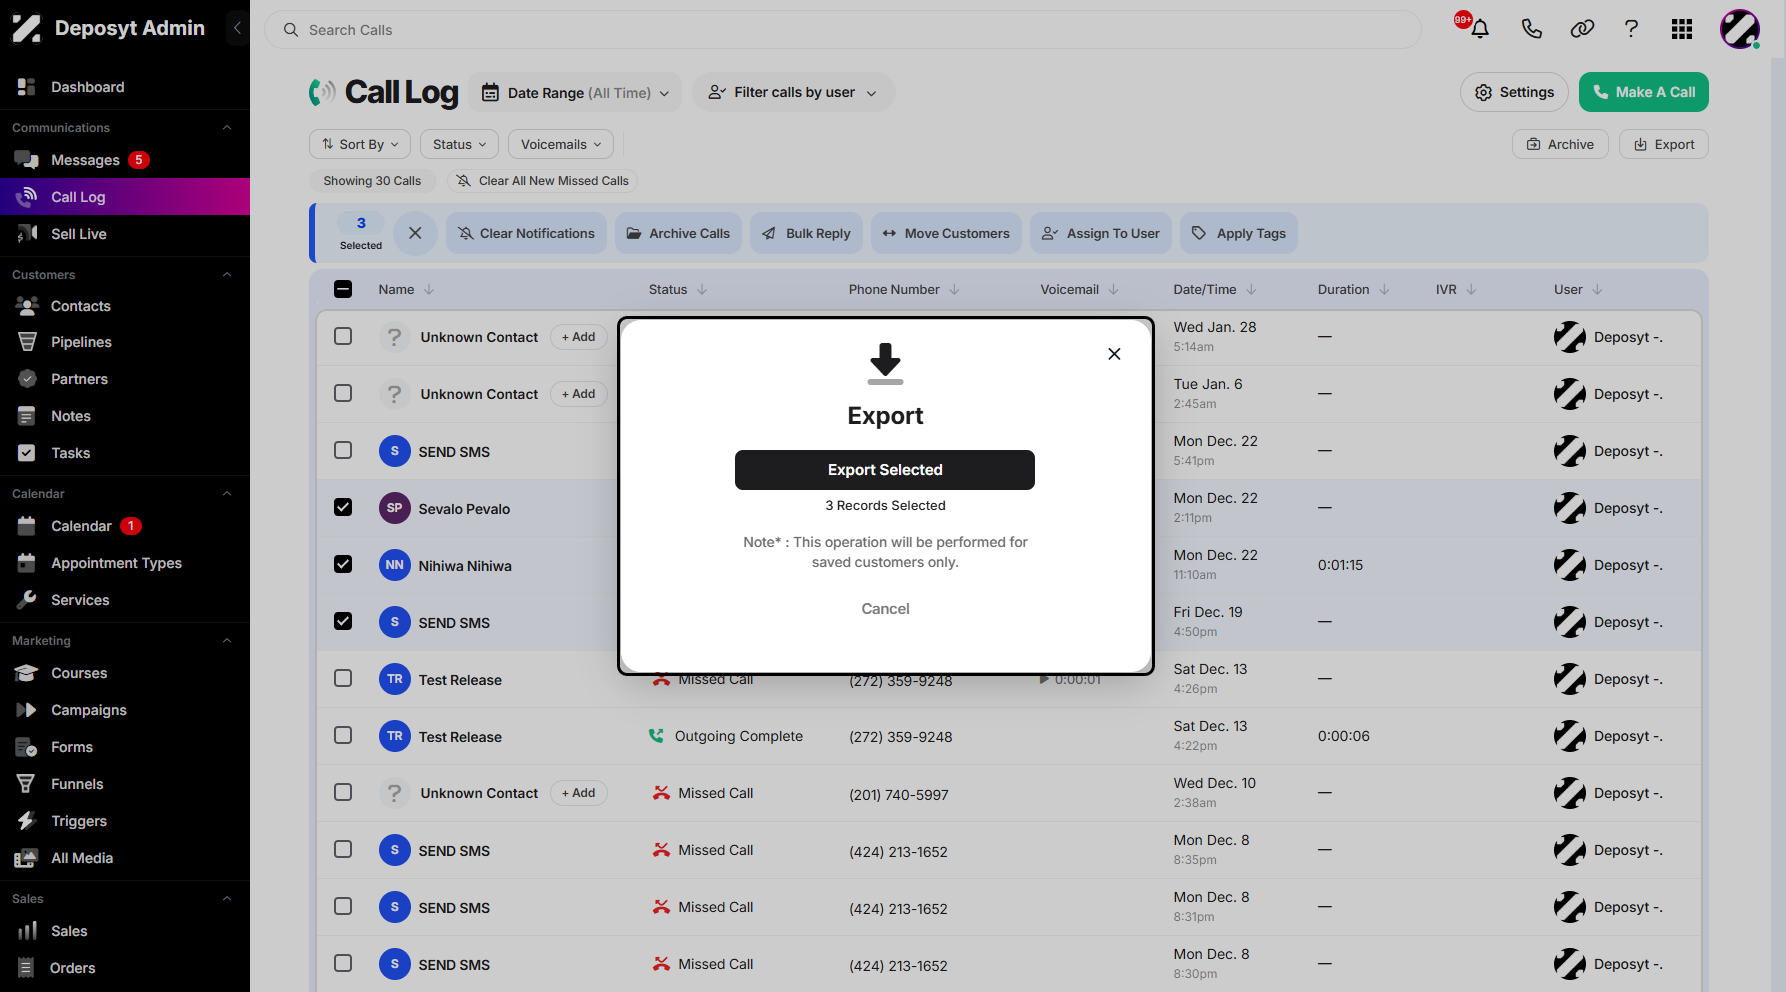Toggle the select-all checkbox in table header

tap(343, 289)
